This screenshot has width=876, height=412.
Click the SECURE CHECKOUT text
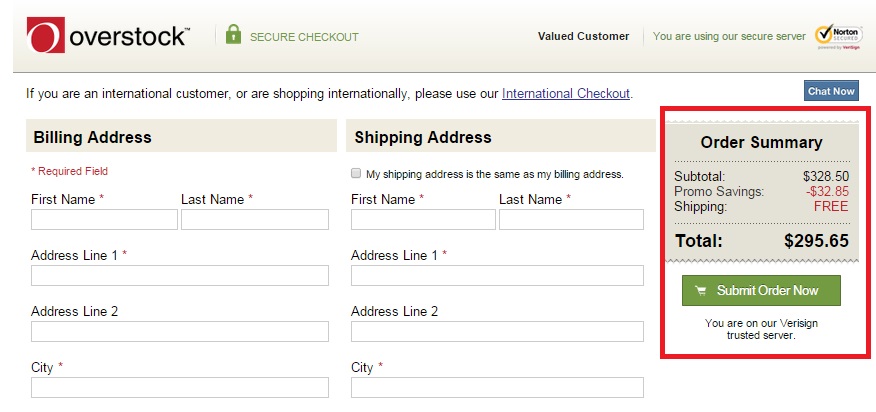pyautogui.click(x=304, y=37)
